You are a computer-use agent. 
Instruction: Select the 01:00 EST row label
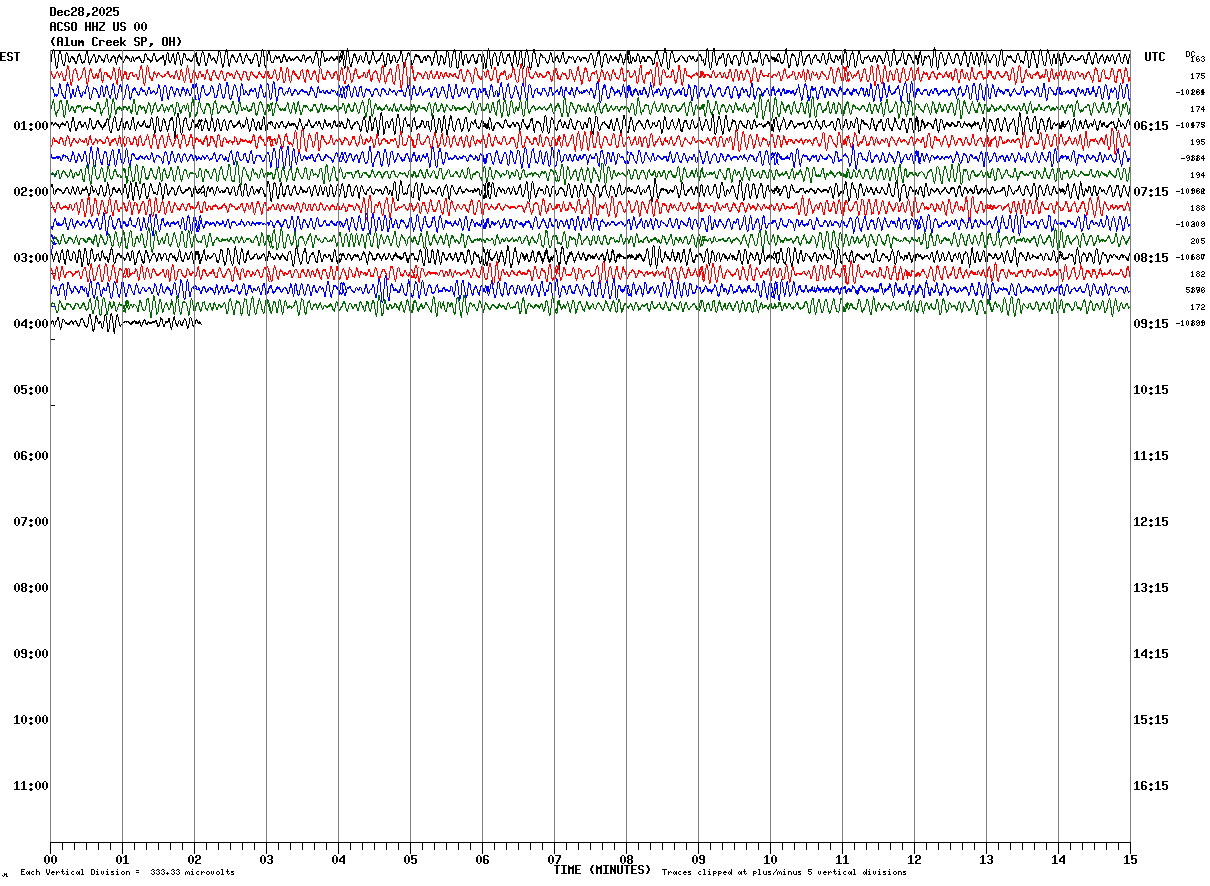[31, 126]
